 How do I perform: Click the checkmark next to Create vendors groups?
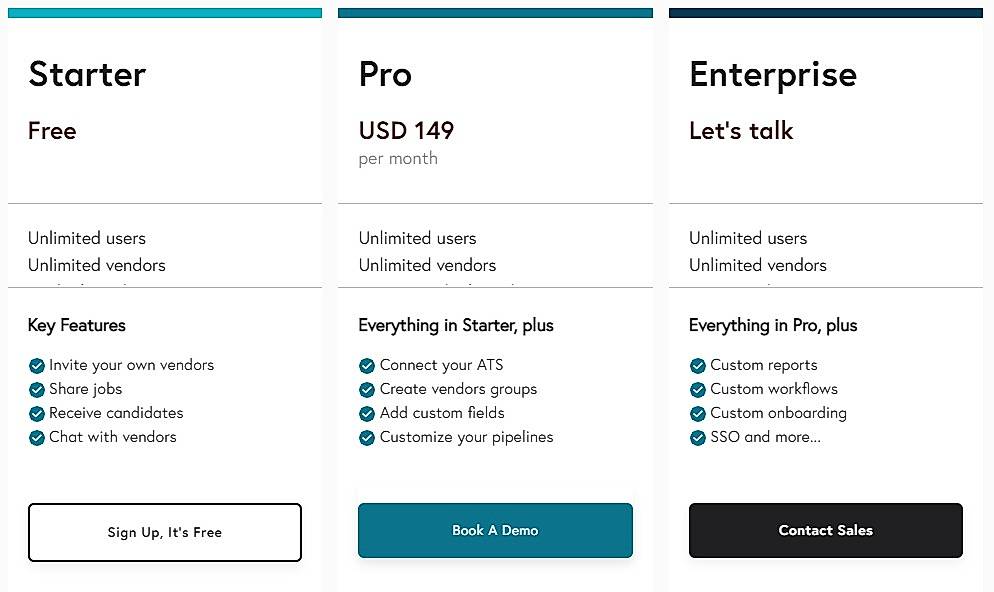point(367,389)
